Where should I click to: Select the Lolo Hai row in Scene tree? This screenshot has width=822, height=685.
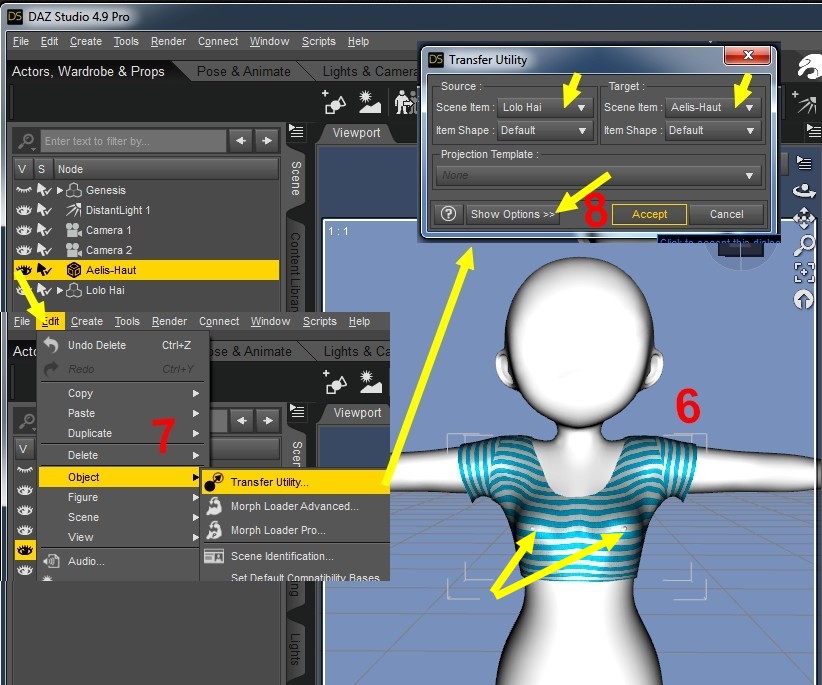tap(146, 290)
